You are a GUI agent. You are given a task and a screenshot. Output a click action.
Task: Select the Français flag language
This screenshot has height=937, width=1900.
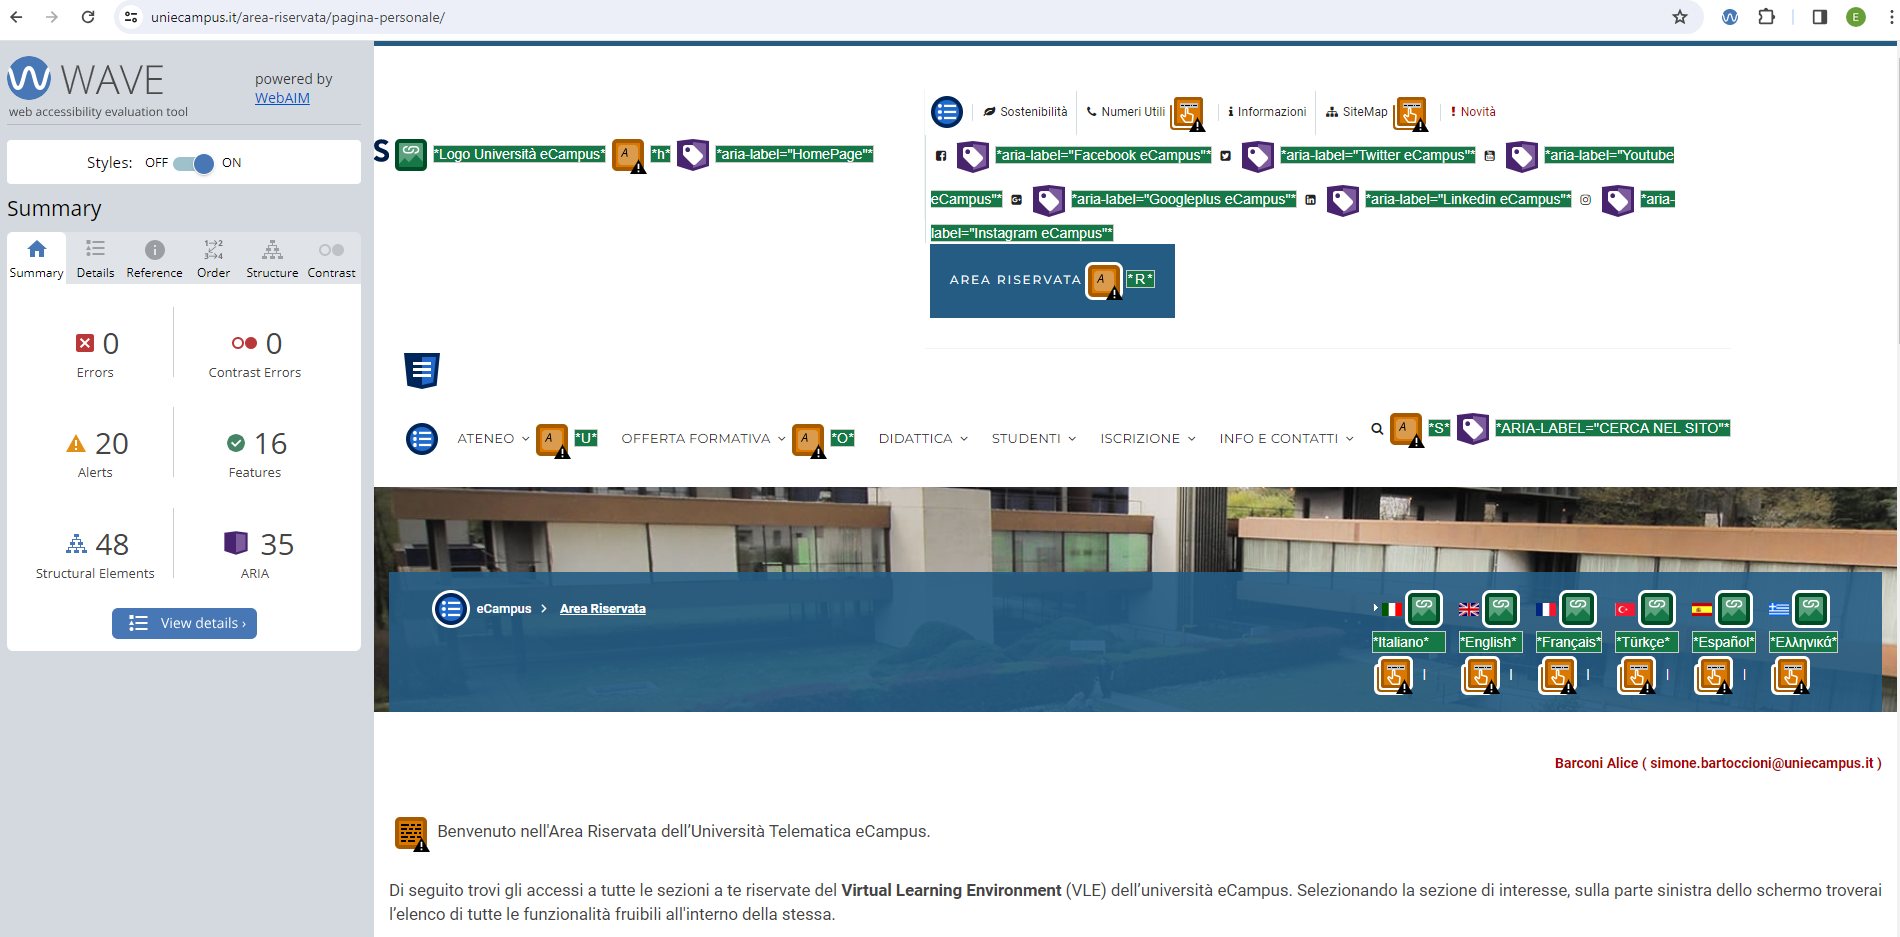pyautogui.click(x=1546, y=609)
